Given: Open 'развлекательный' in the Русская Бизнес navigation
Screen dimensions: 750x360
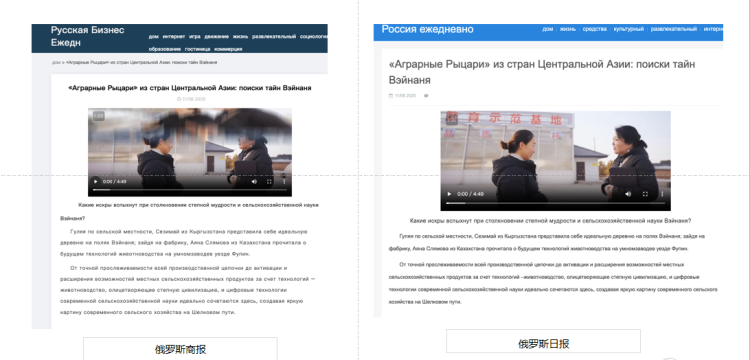Looking at the screenshot, I should [274, 36].
